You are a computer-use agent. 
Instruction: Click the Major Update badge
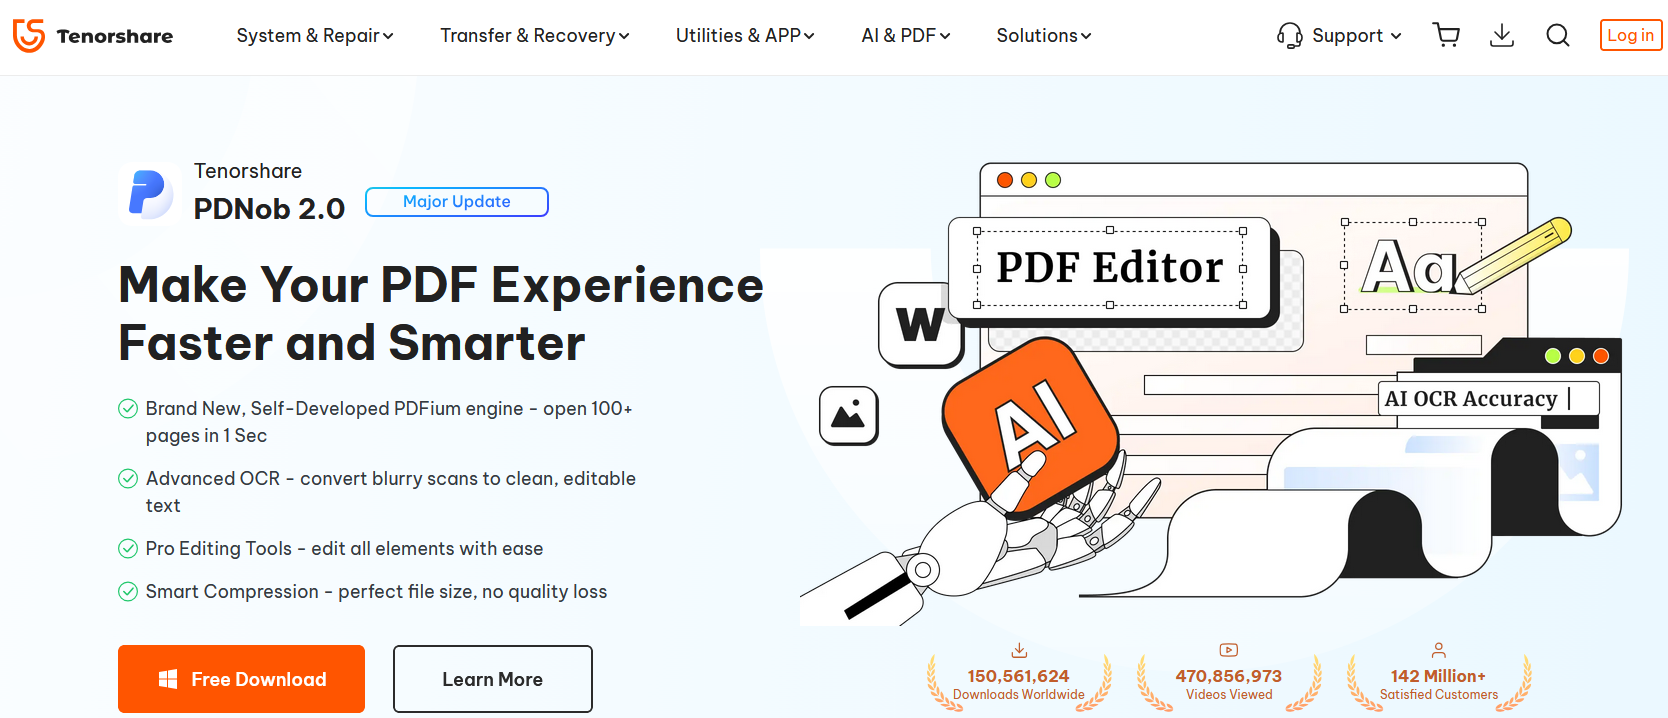(x=457, y=202)
